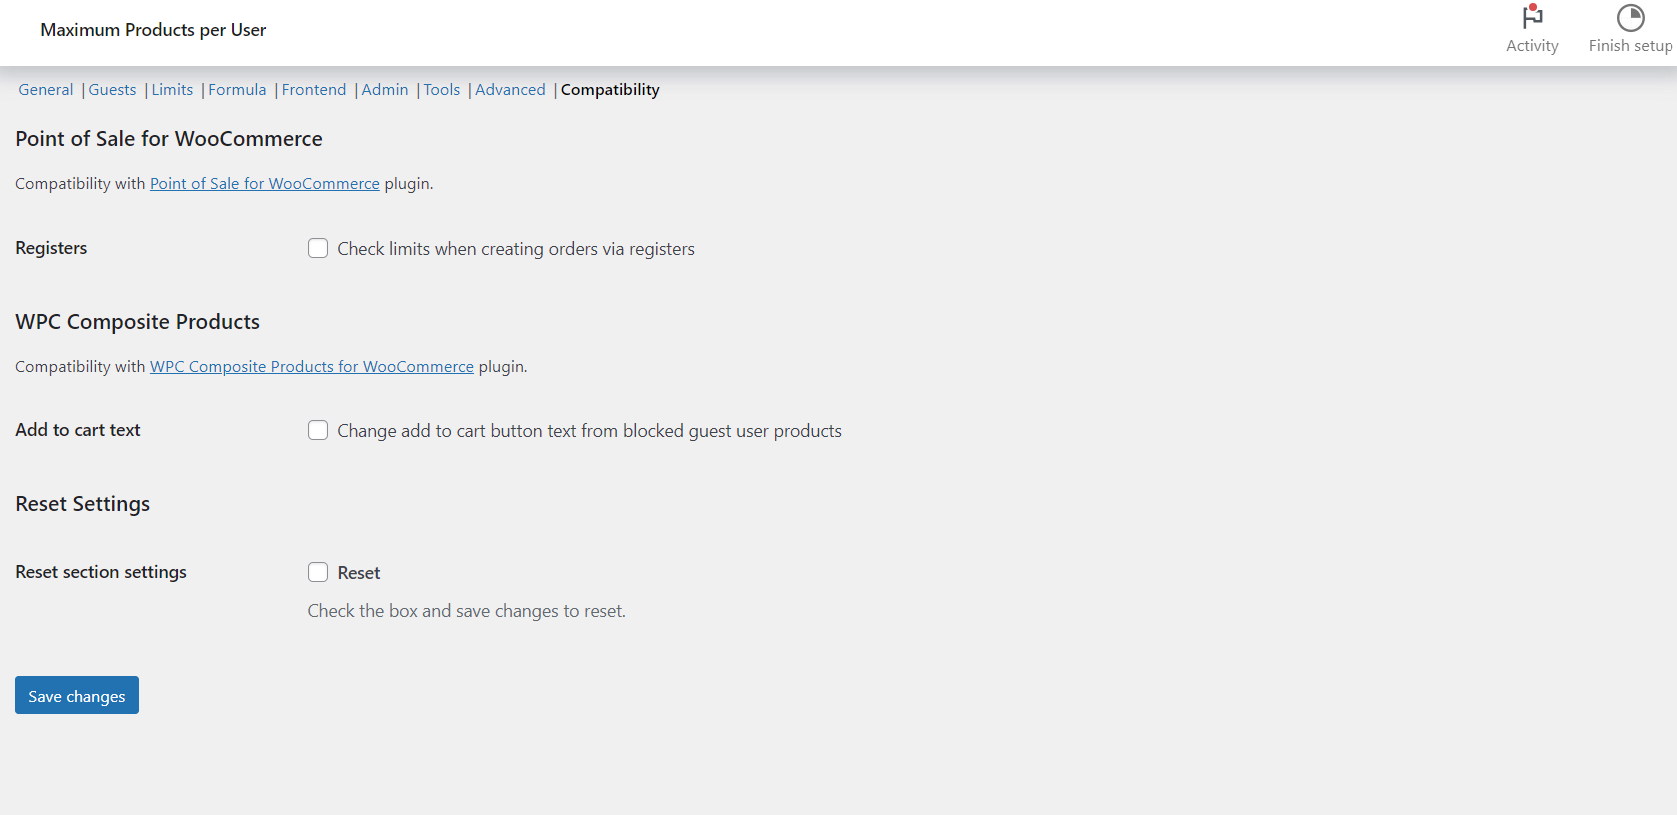Go to the Formula settings tab
Viewport: 1677px width, 815px height.
[237, 89]
